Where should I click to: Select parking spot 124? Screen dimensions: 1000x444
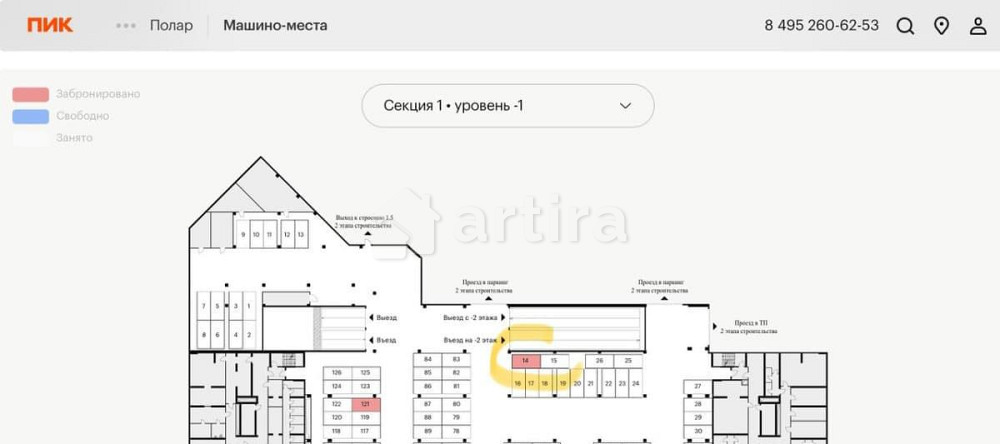pyautogui.click(x=337, y=387)
